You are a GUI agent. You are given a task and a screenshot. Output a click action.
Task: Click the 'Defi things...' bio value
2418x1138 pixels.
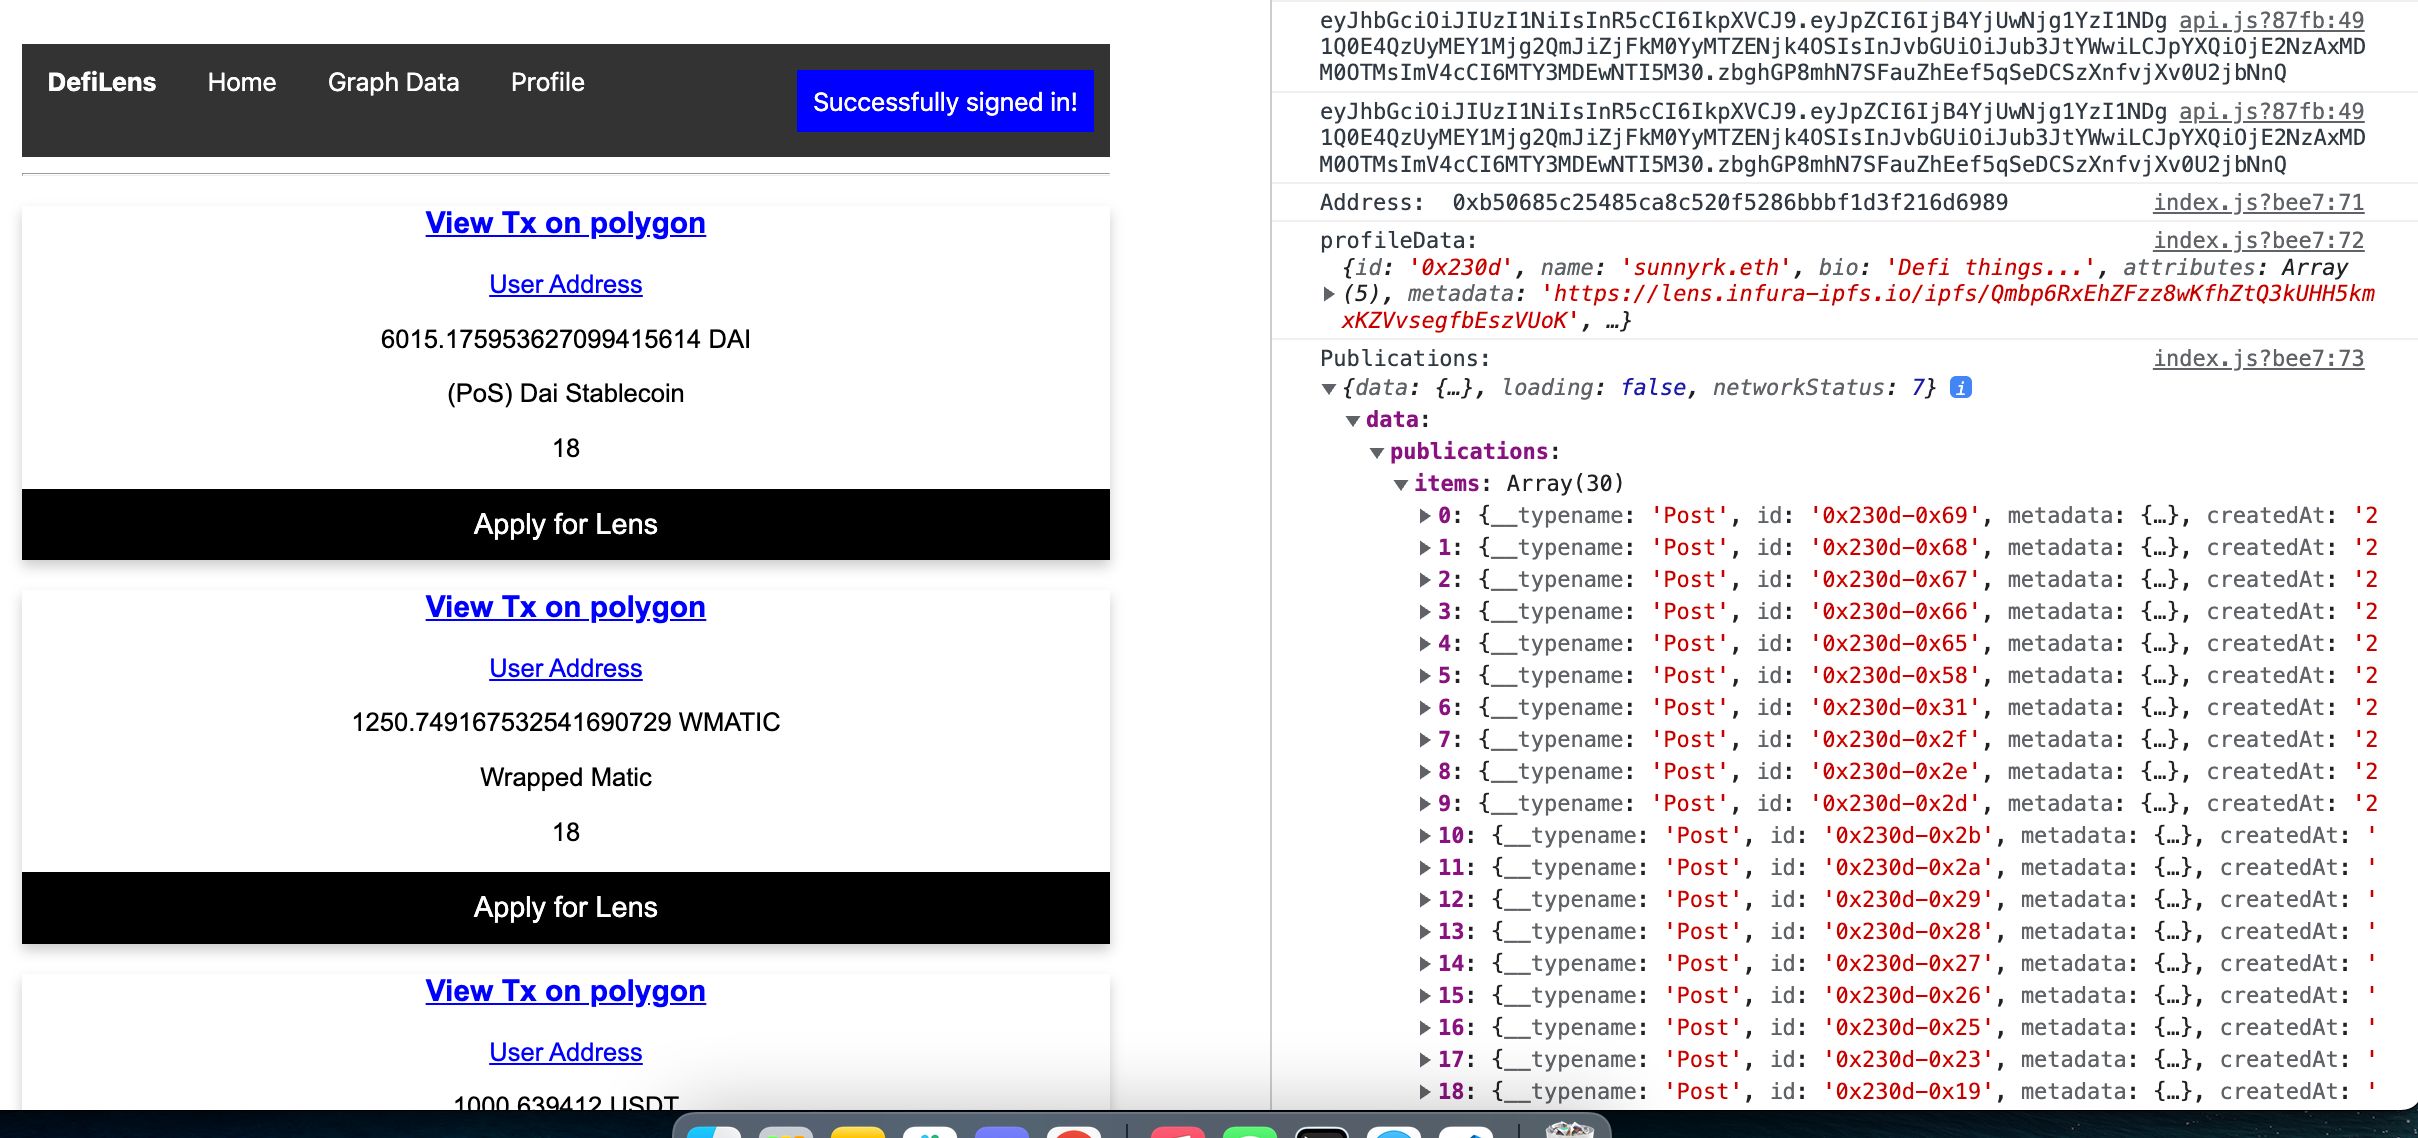[x=1991, y=268]
